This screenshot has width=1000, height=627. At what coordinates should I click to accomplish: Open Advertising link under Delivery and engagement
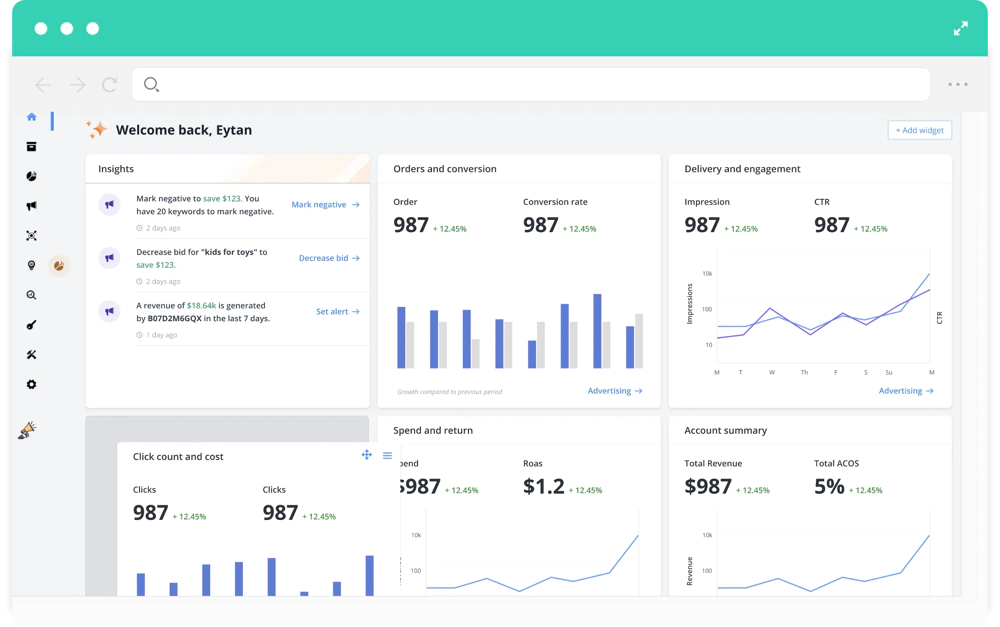click(906, 391)
